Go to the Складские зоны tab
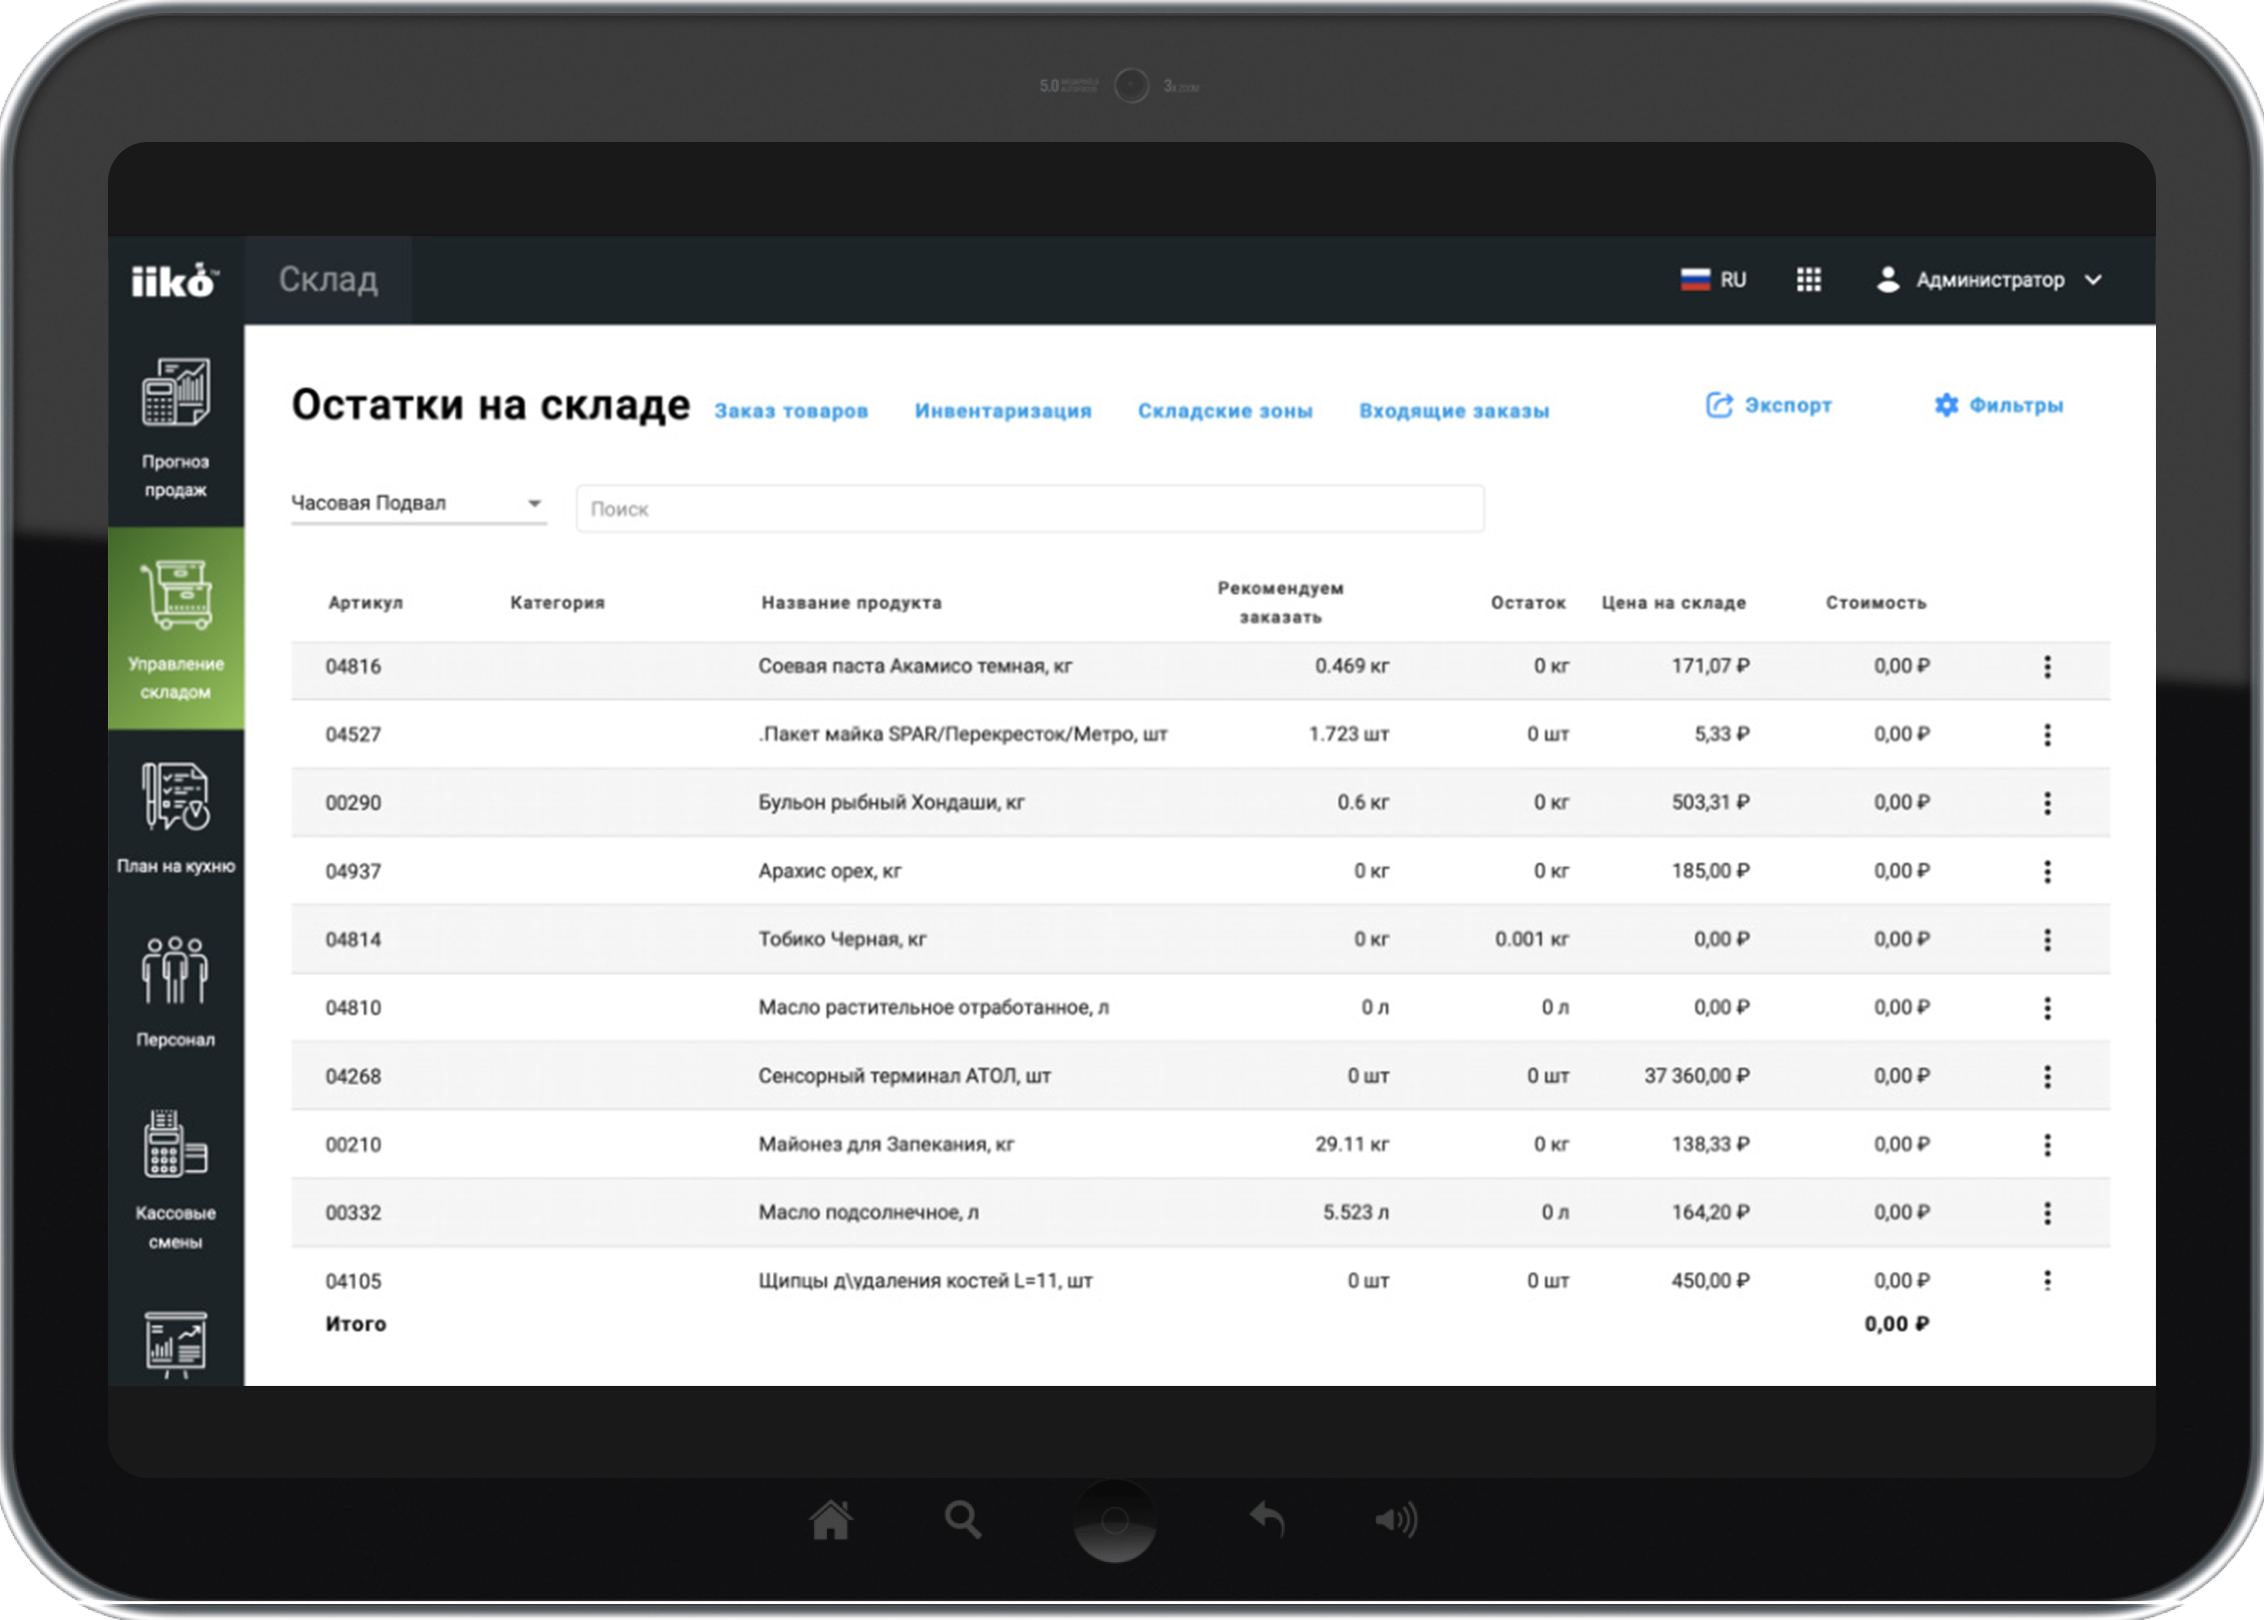 1225,411
